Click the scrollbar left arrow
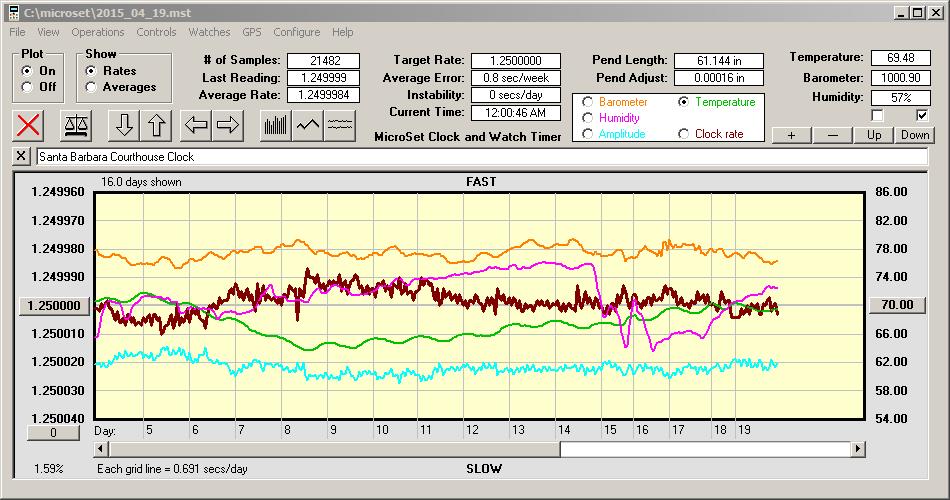Viewport: 950px width, 500px height. [101, 449]
